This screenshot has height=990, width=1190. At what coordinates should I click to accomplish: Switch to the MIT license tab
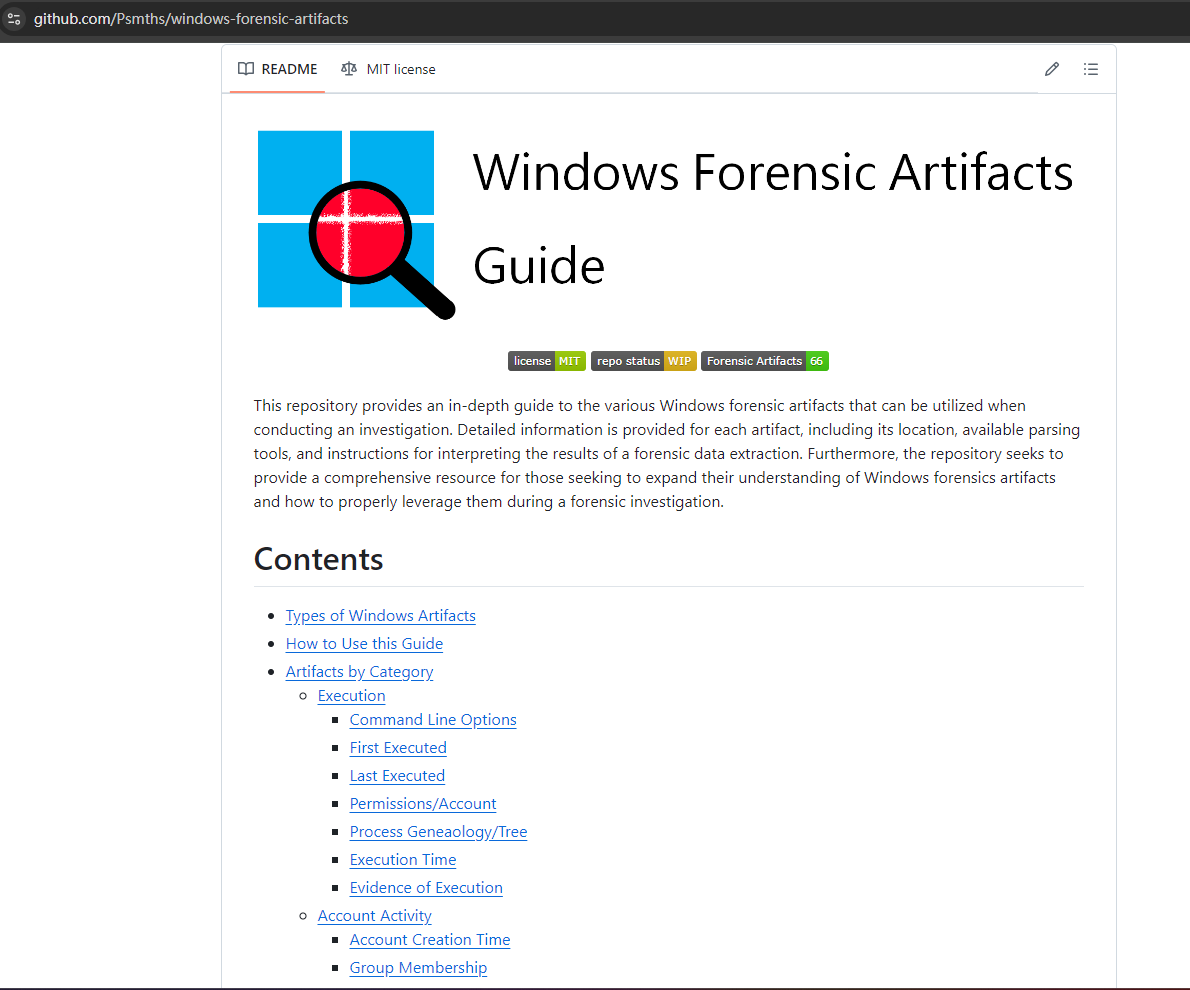click(388, 69)
